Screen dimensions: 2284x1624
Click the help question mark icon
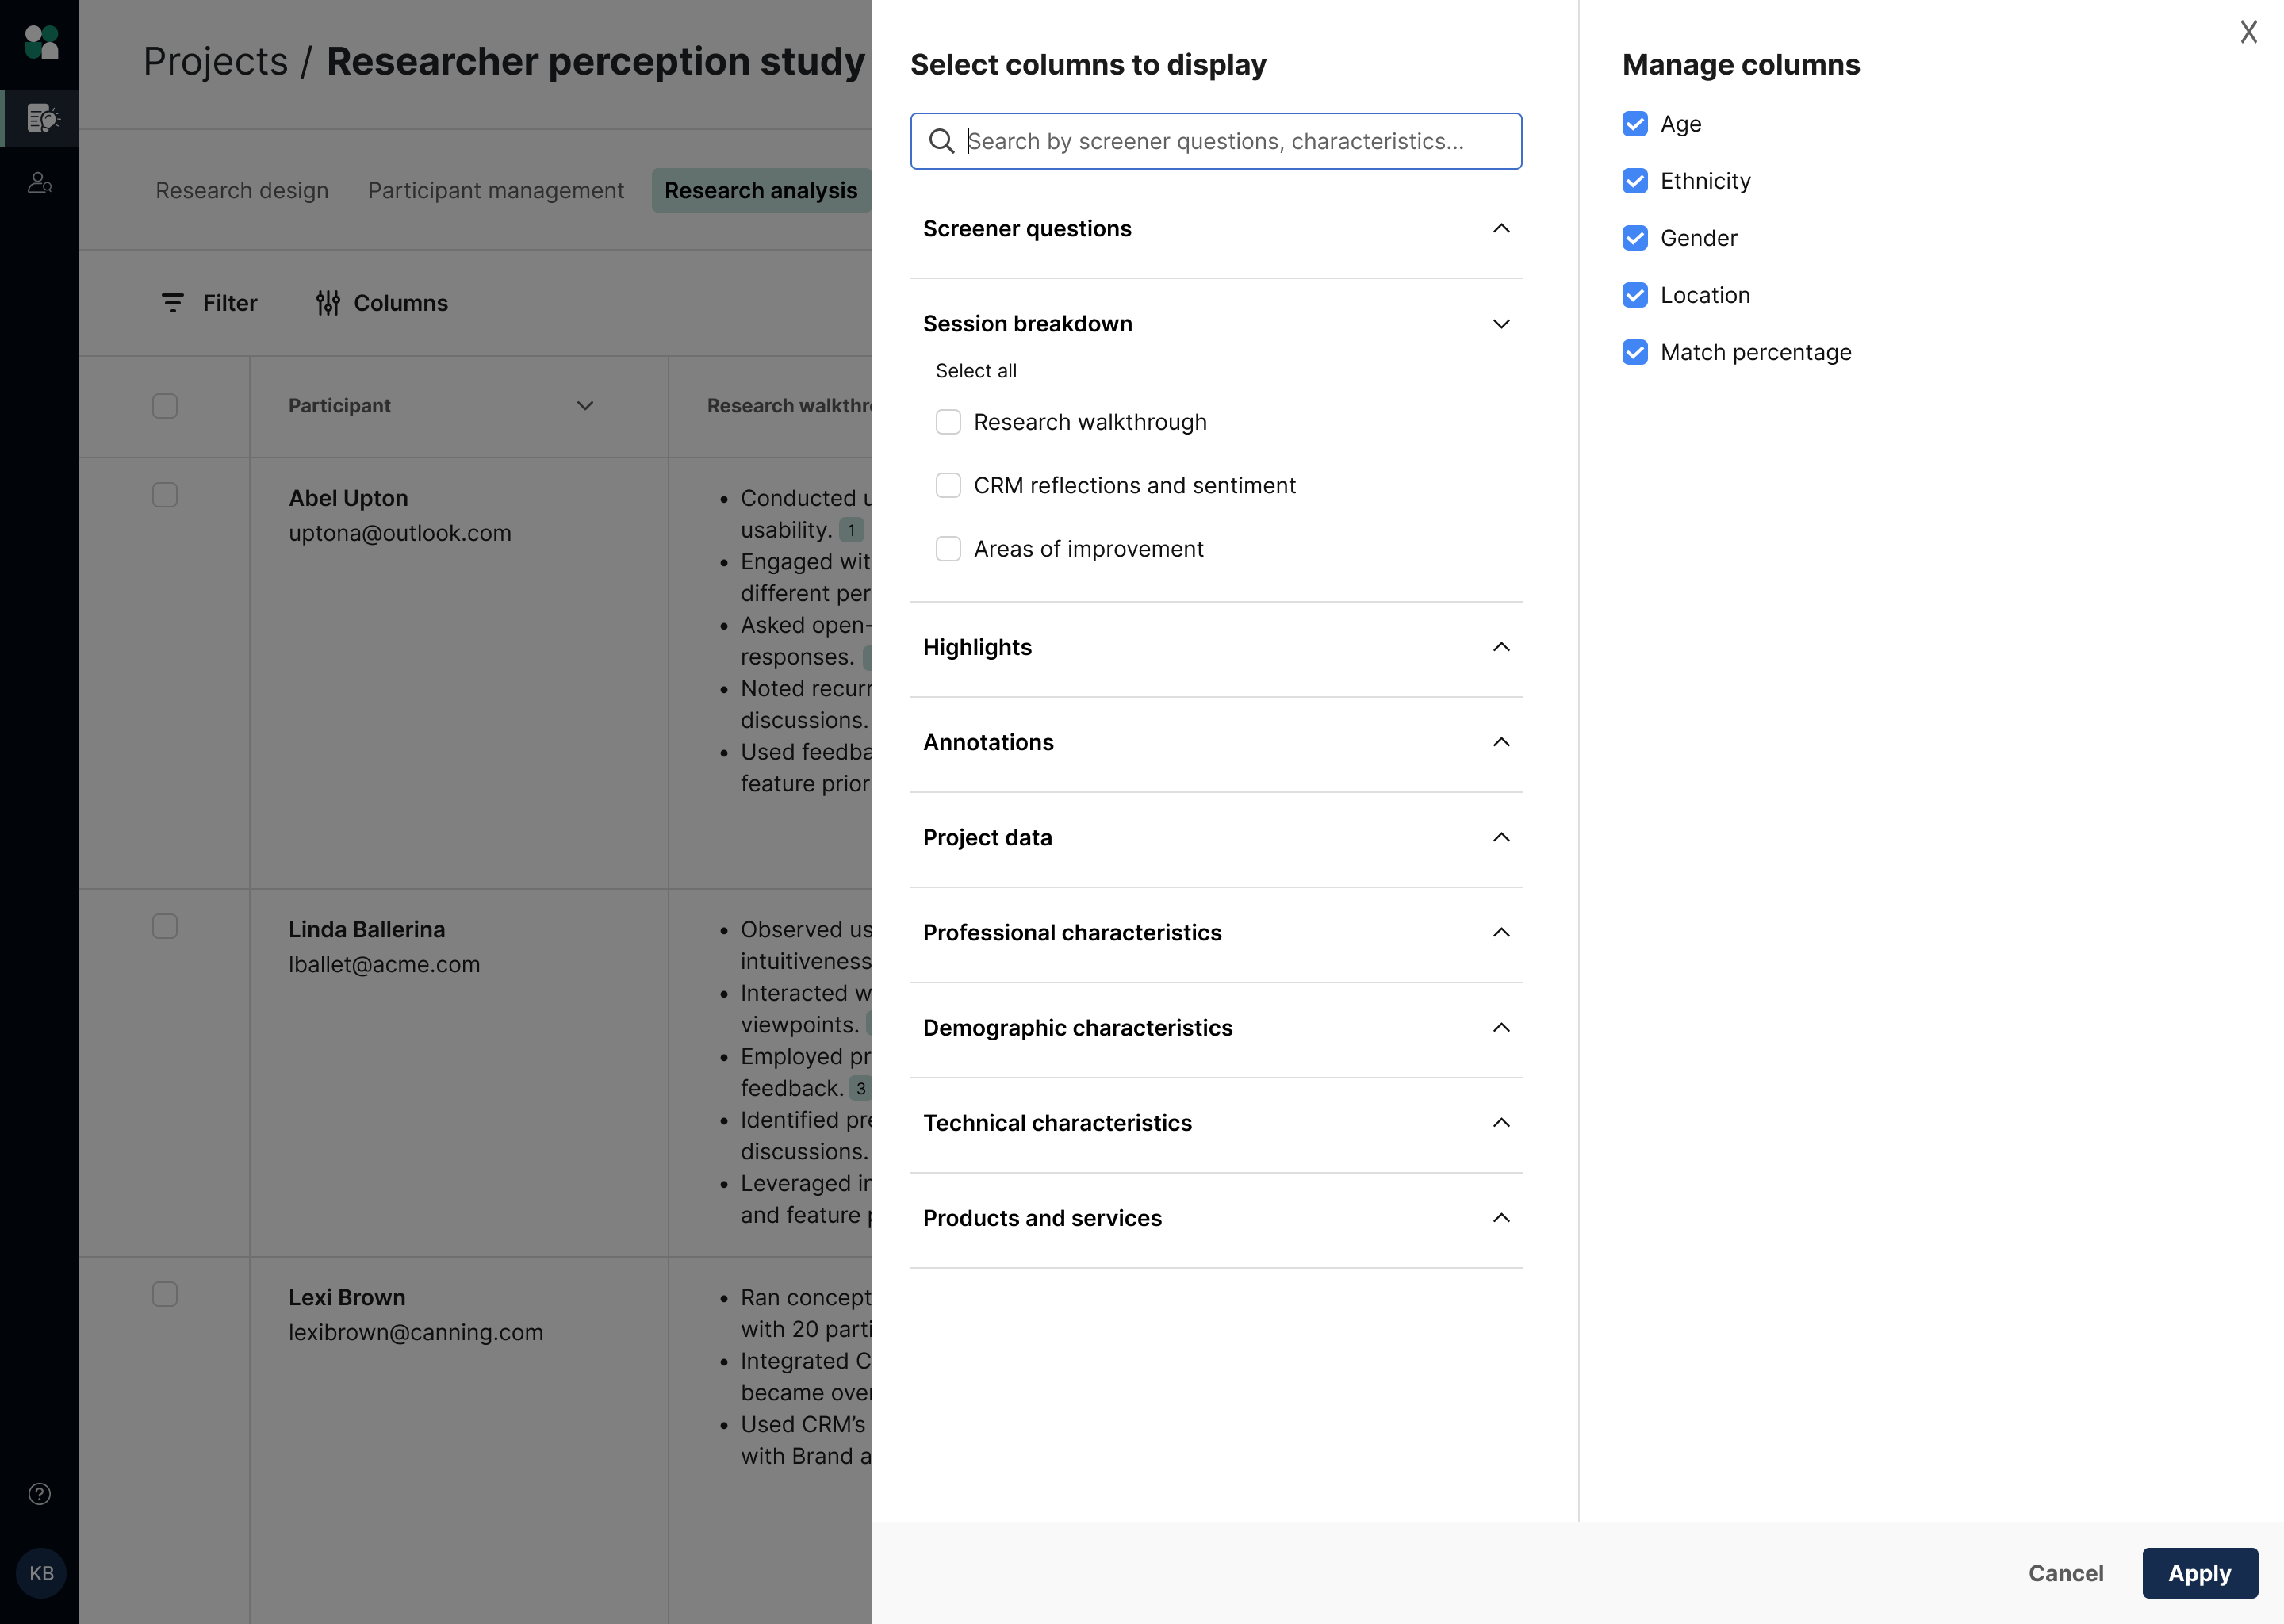tap(40, 1494)
